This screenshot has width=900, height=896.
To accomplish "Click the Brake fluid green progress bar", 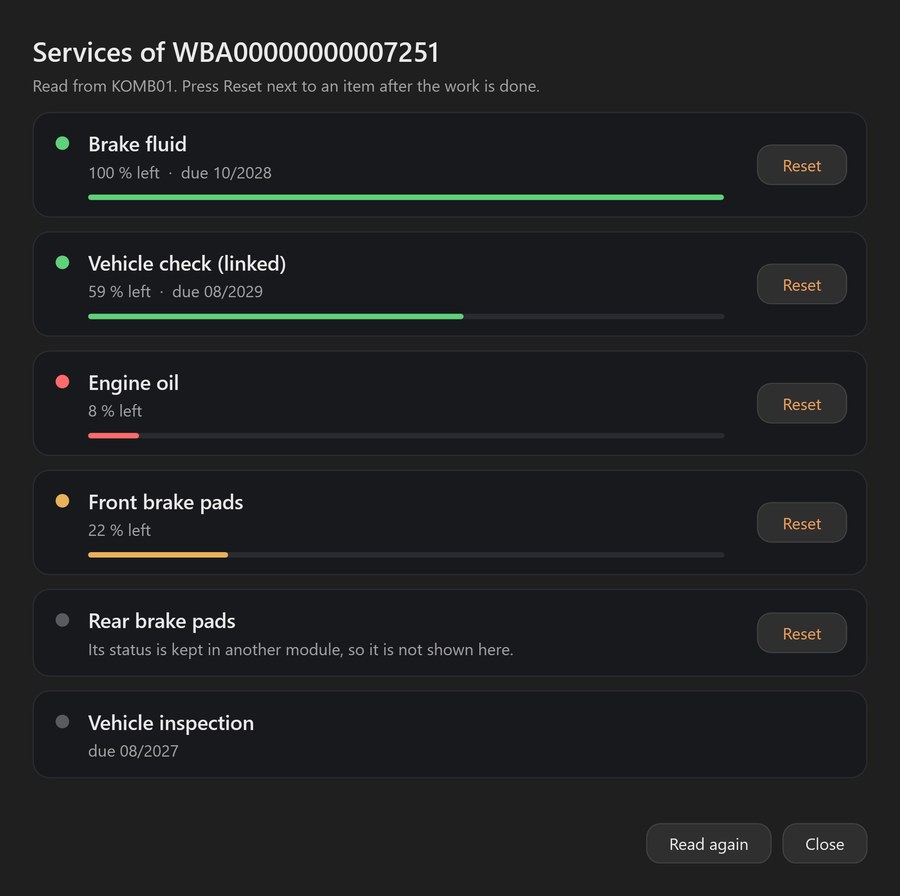I will (x=406, y=197).
